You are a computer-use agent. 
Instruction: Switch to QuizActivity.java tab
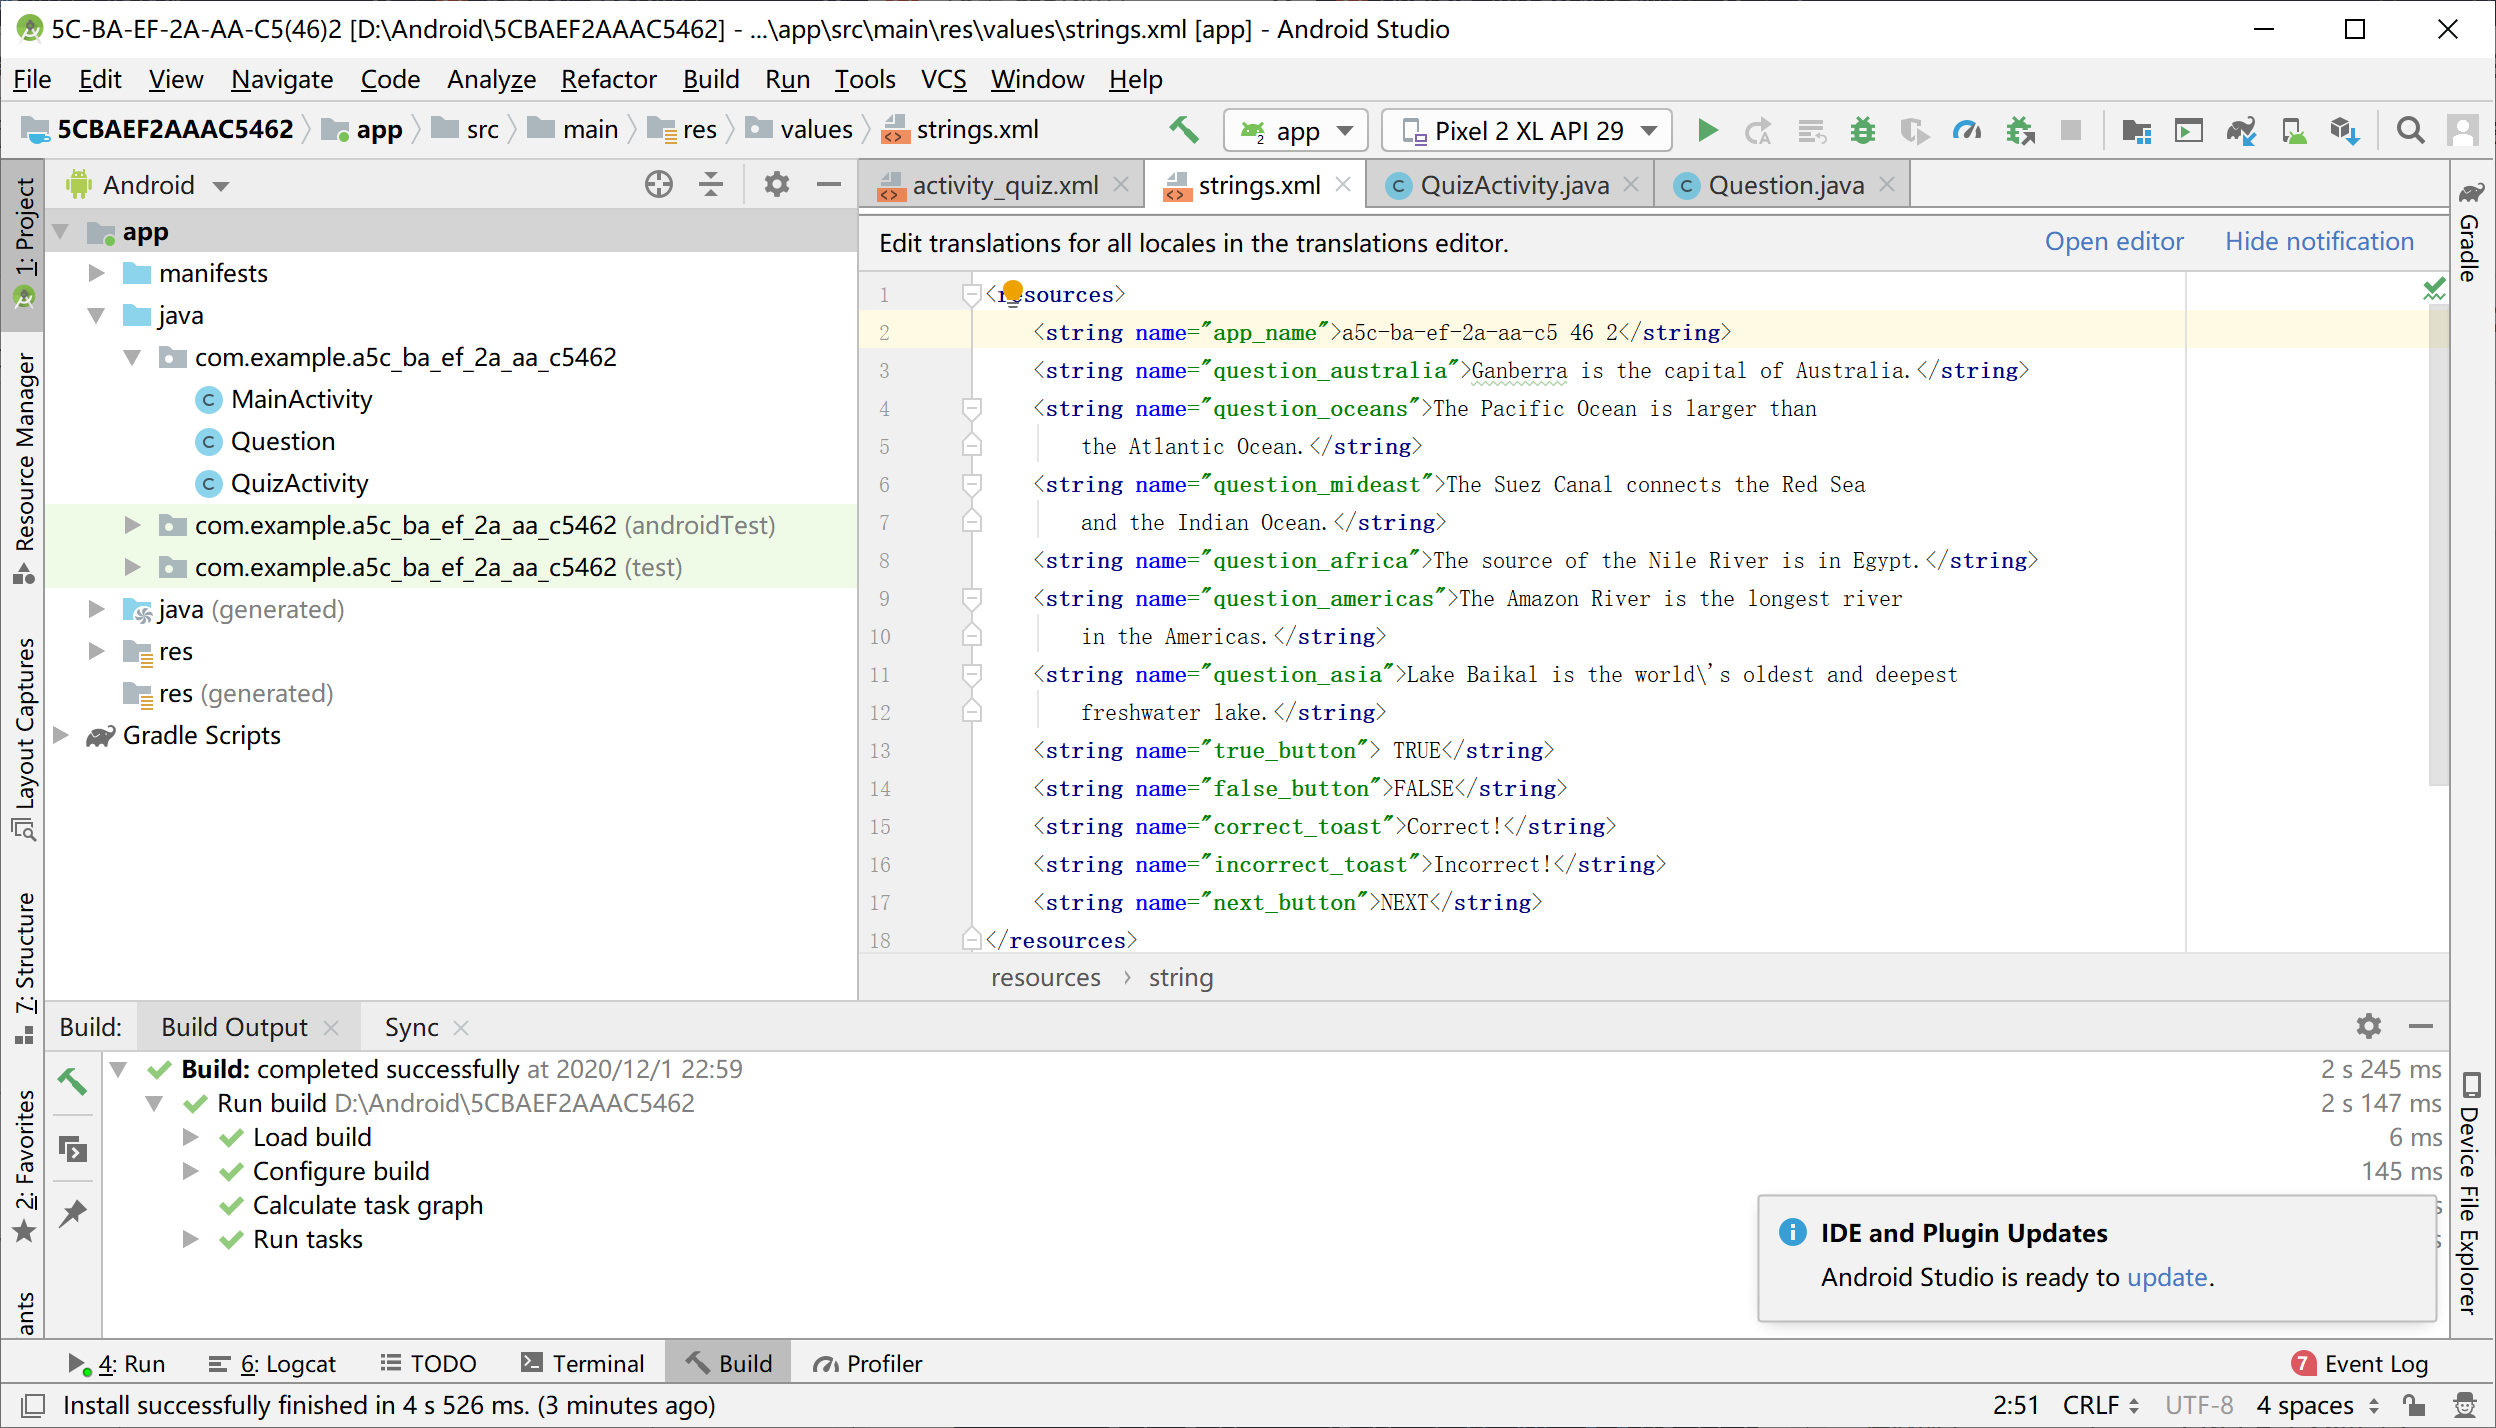(x=1513, y=185)
